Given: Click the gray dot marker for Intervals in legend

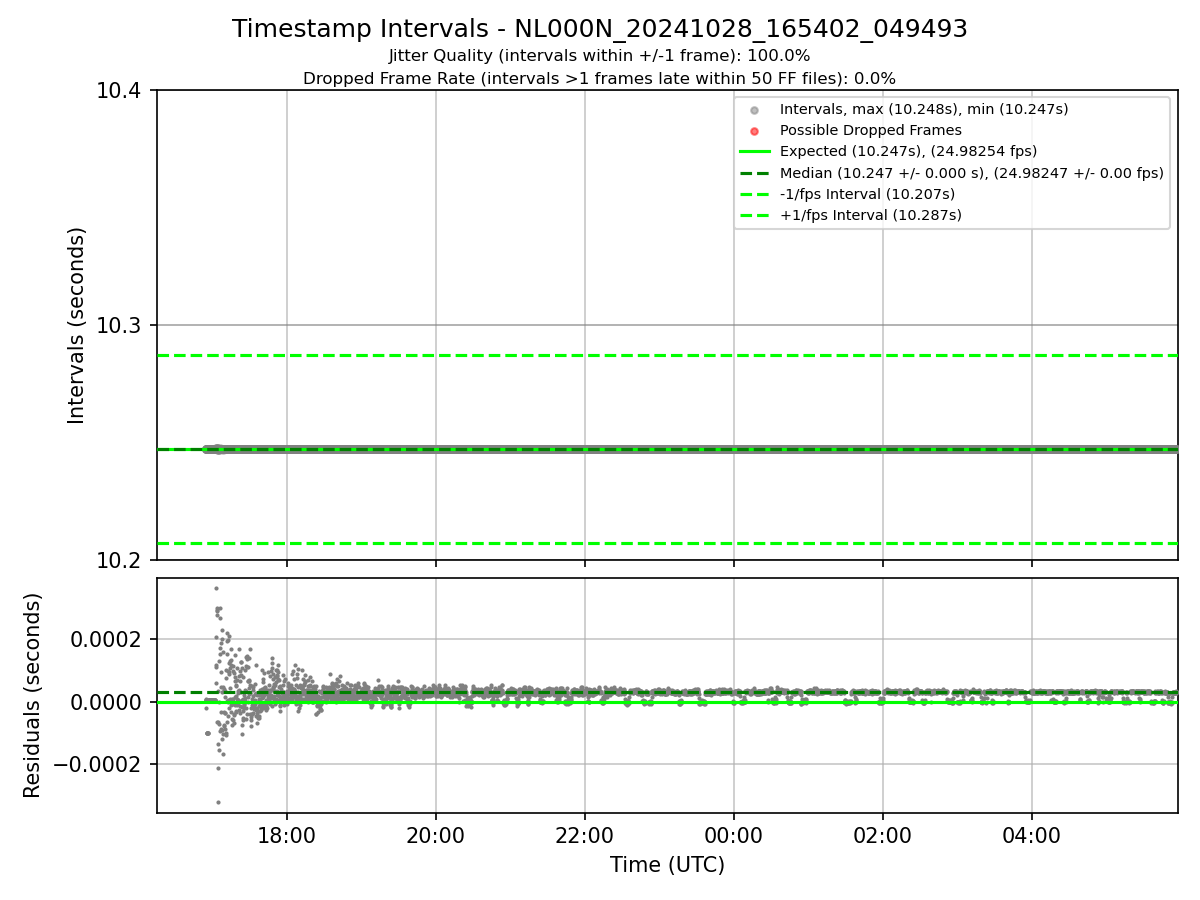Looking at the screenshot, I should pos(755,110).
